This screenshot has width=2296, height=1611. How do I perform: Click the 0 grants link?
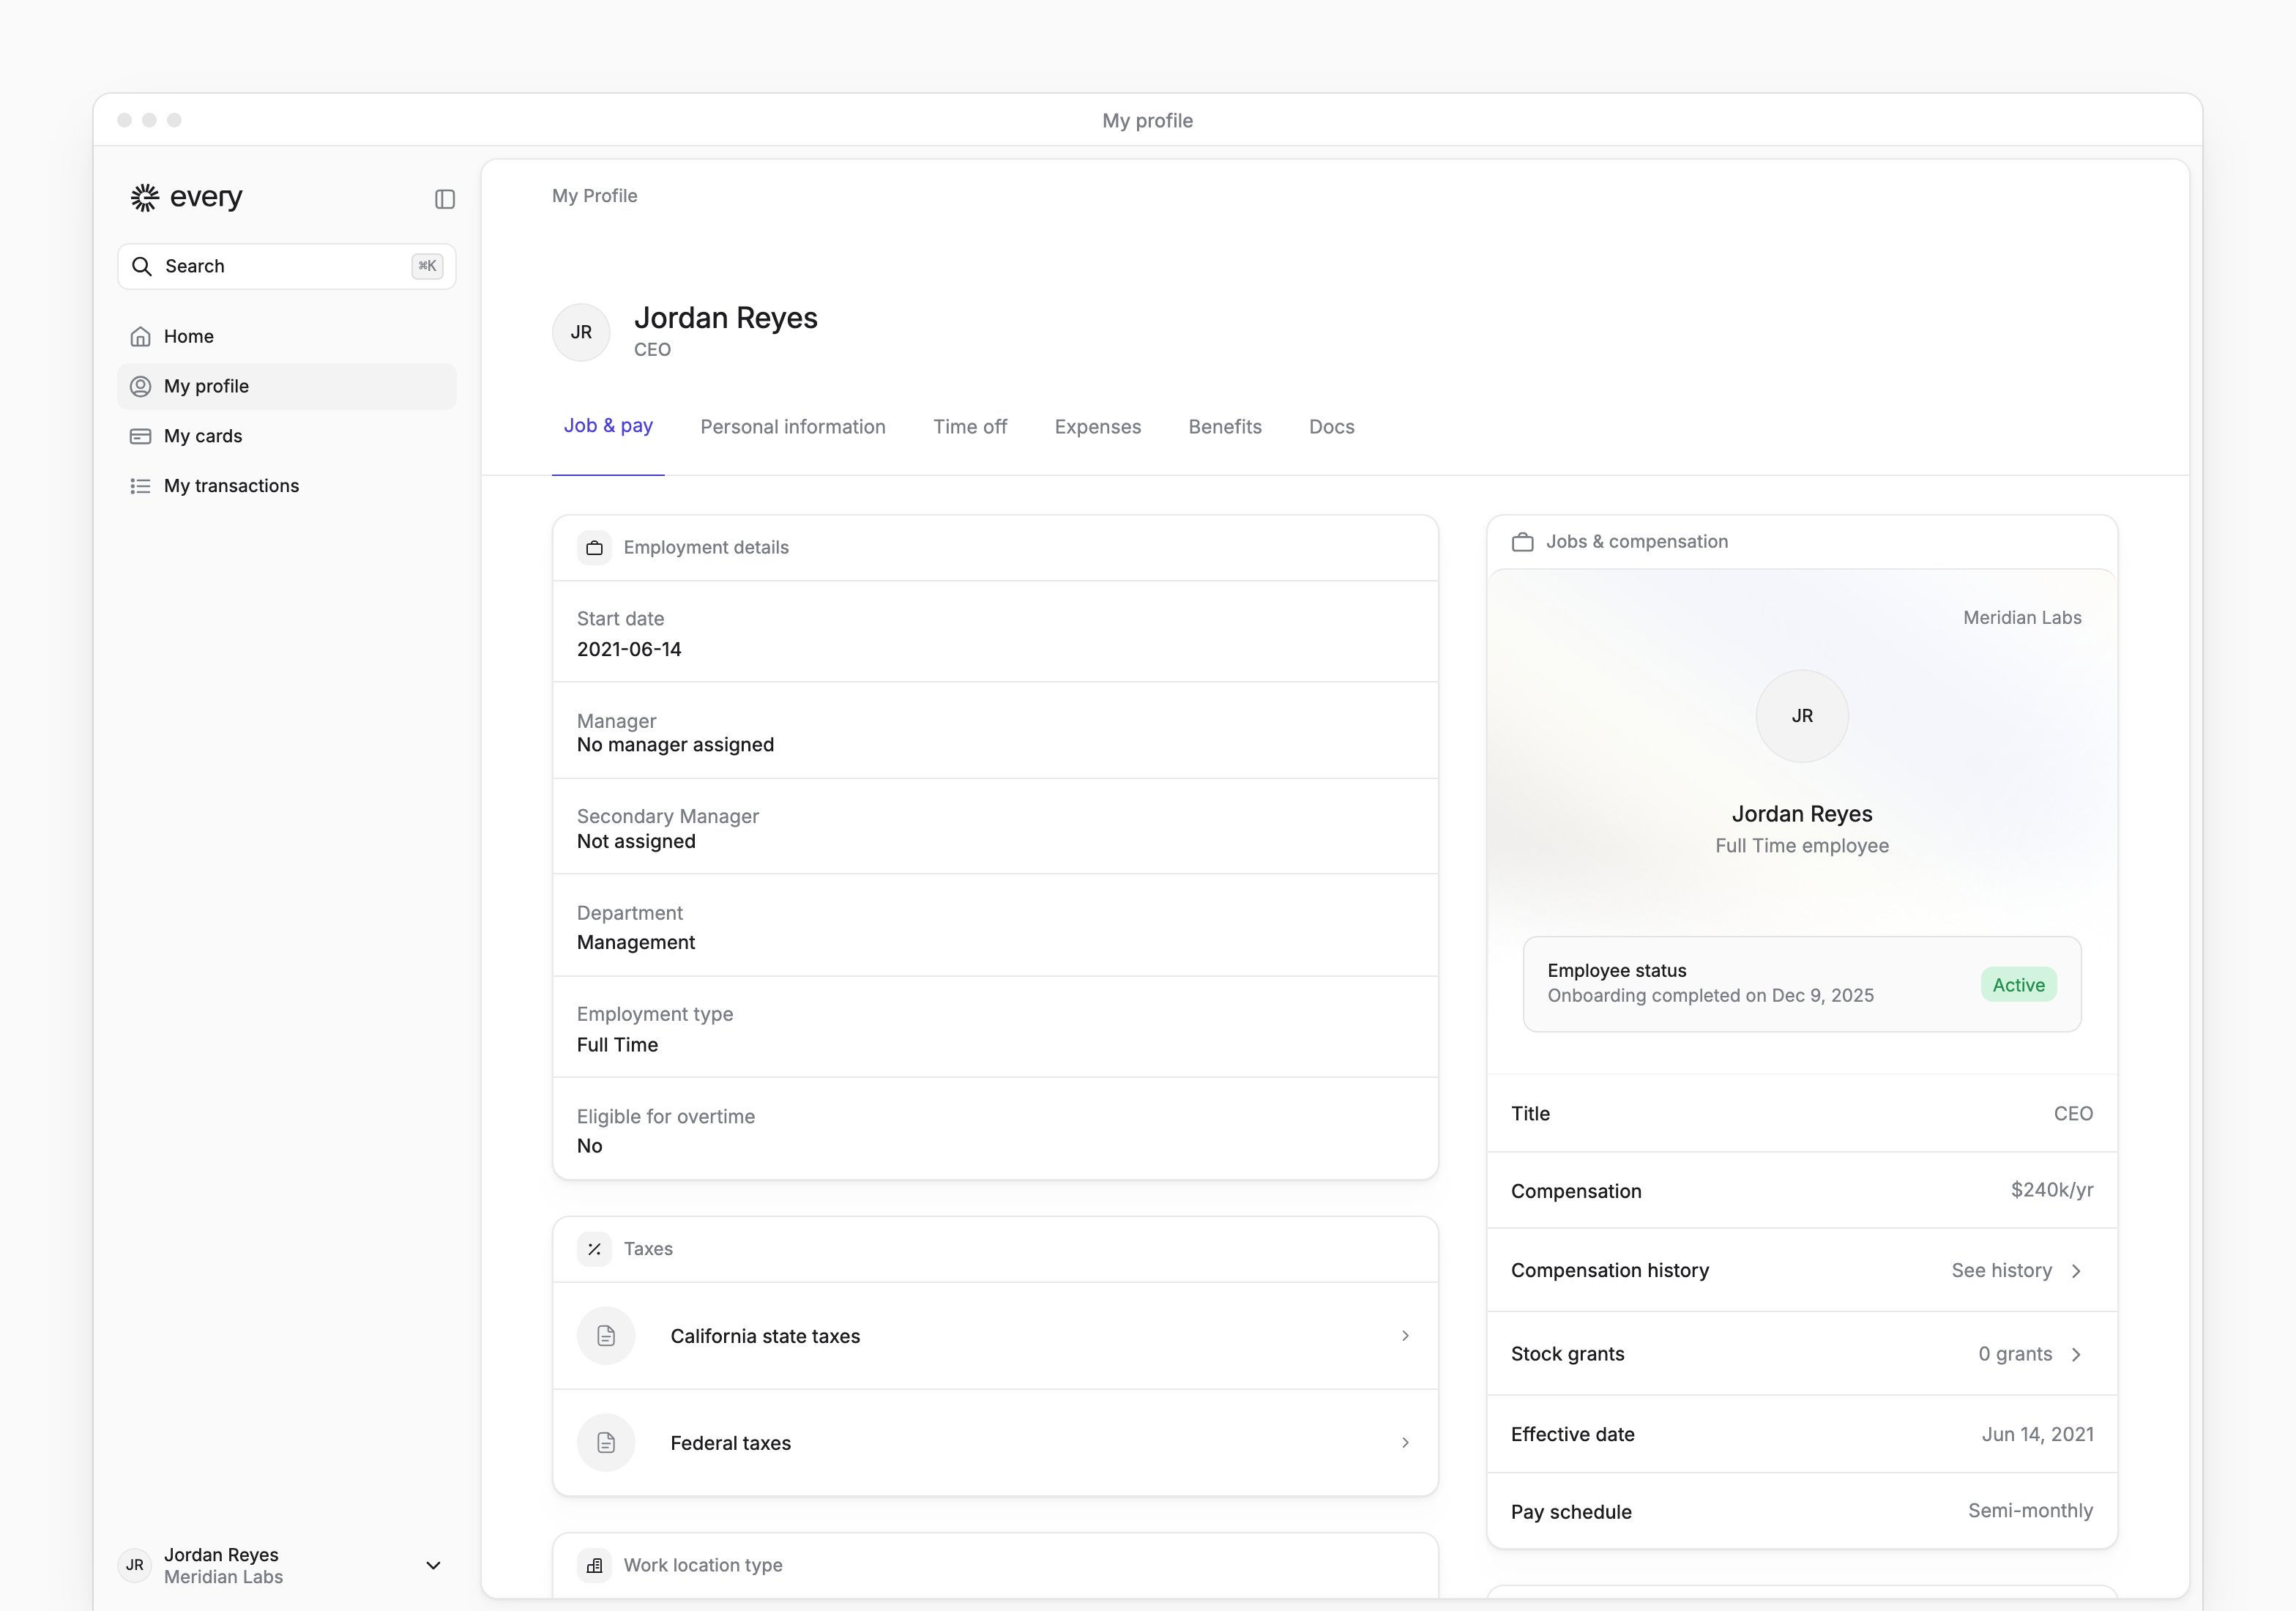coord(2015,1355)
